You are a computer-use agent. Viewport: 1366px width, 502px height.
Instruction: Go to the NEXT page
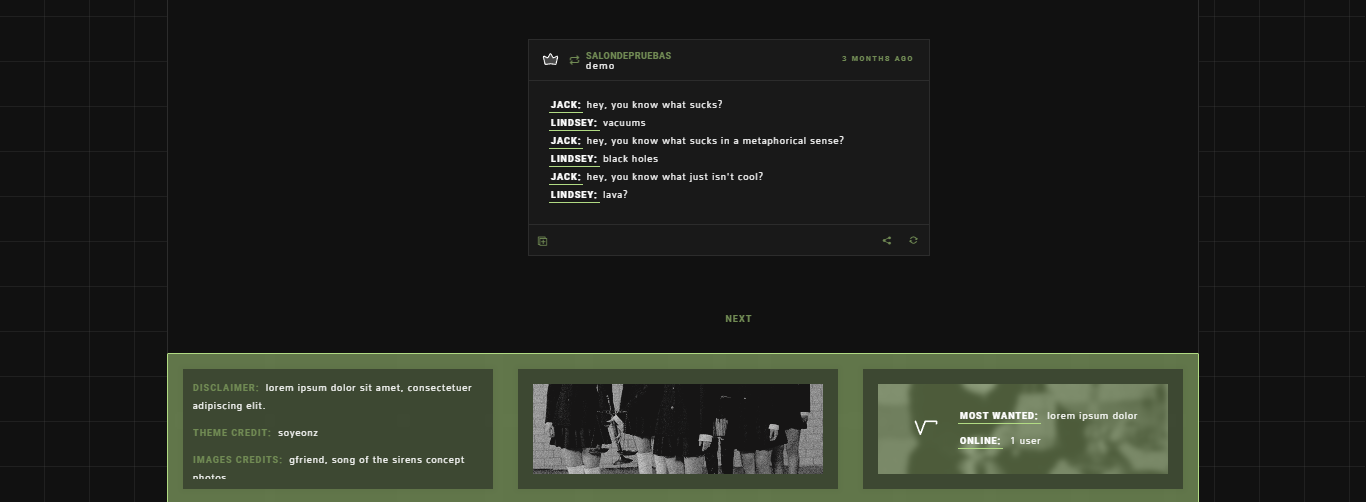click(738, 319)
